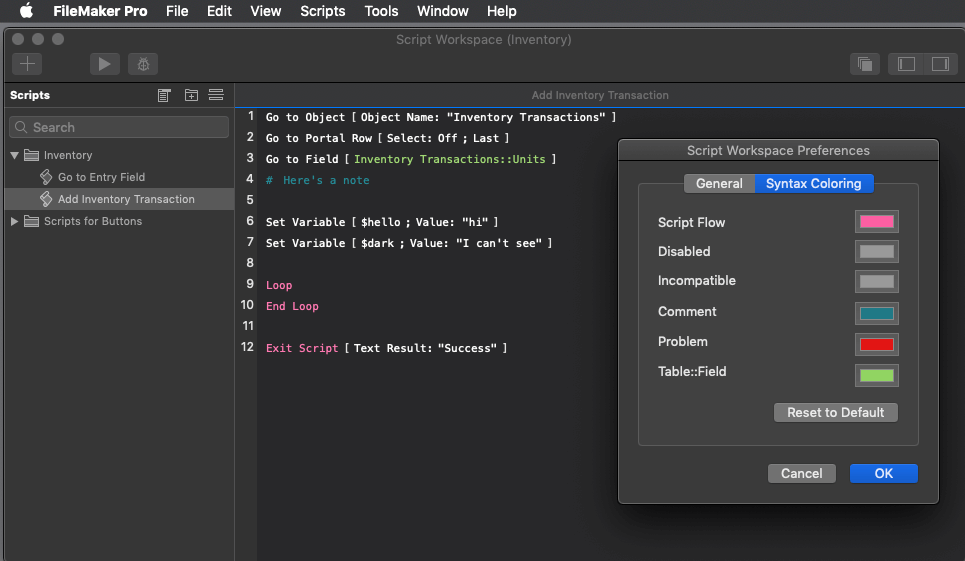Click the Exit Script step line
The image size is (965, 561).
386,348
